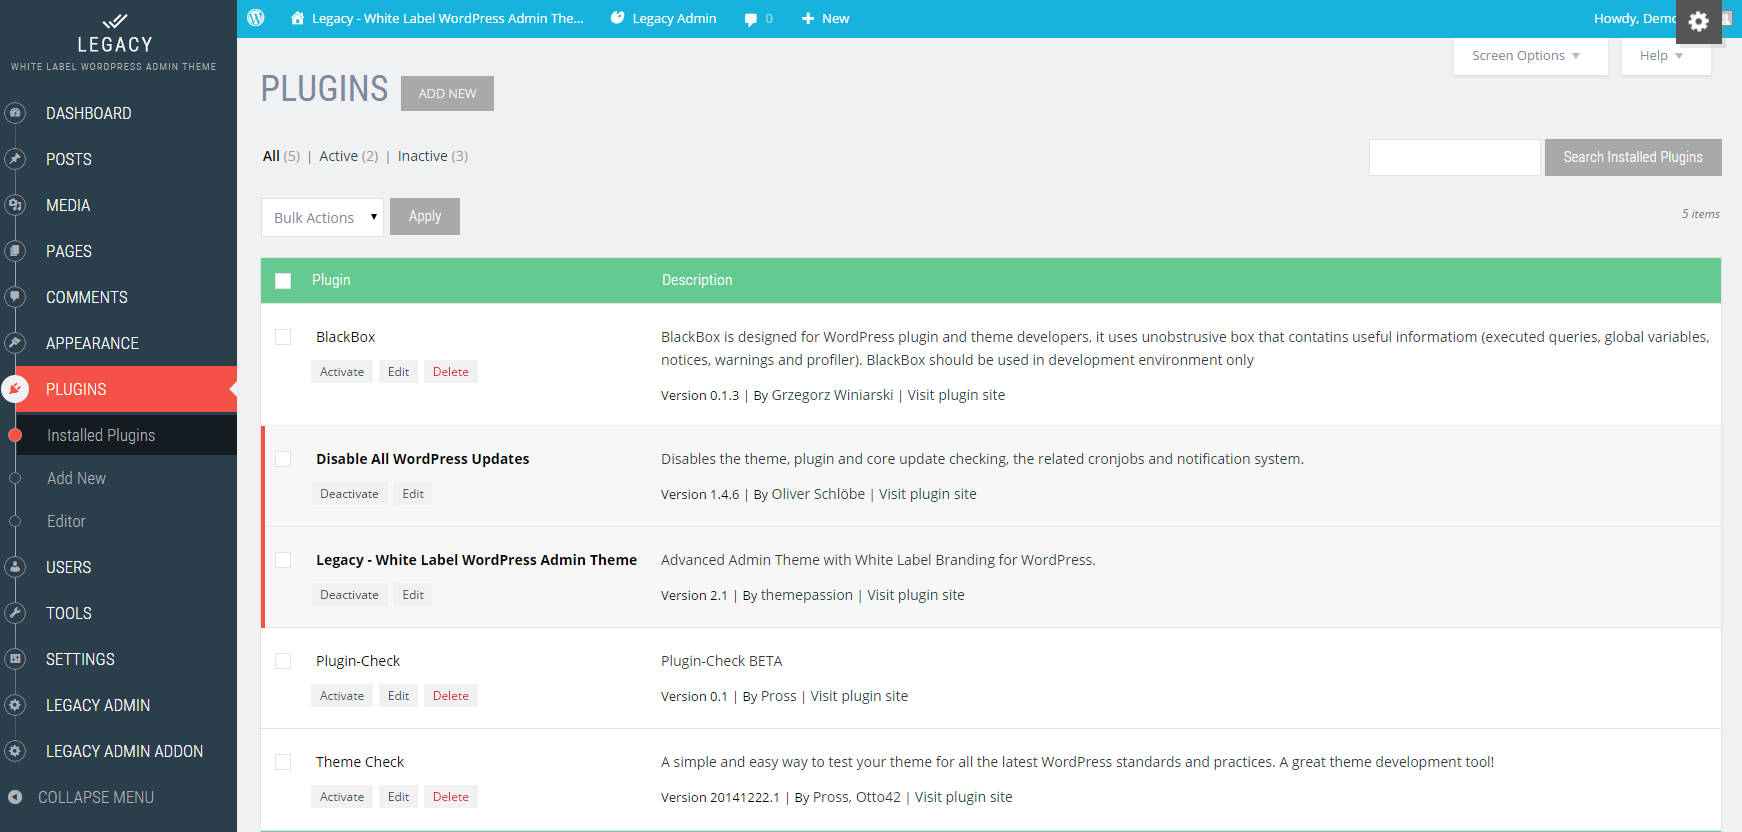Viewport: 1742px width, 832px height.
Task: Open the Dashboard menu item
Action: click(x=89, y=113)
